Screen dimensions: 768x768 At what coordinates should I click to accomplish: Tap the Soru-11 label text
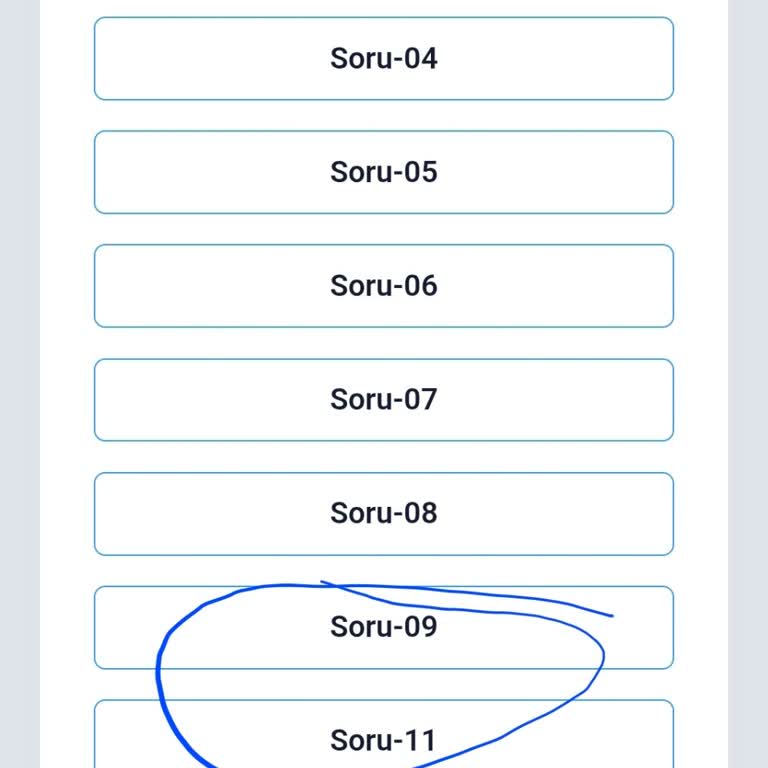(x=383, y=740)
